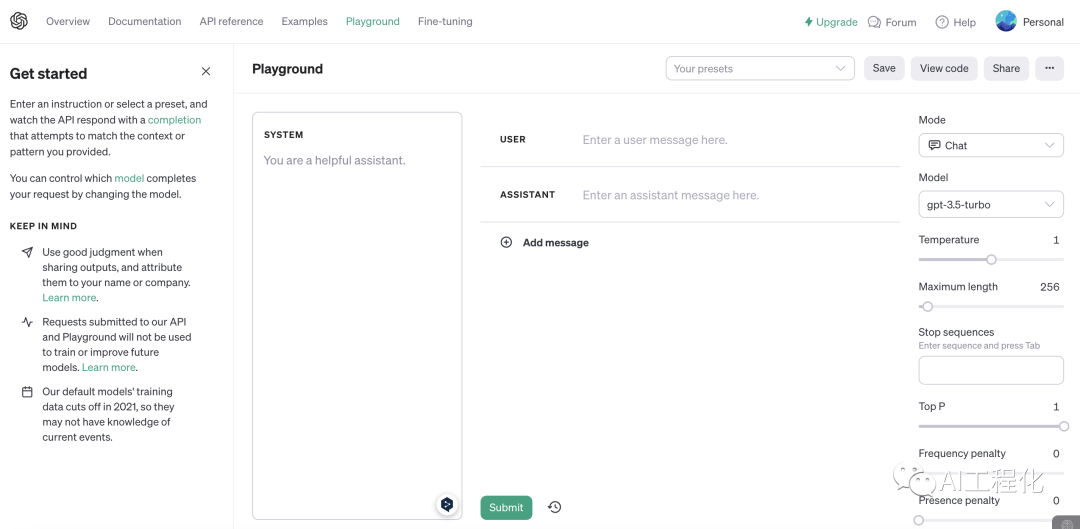Click the Maximum length slider handle

point(927,306)
